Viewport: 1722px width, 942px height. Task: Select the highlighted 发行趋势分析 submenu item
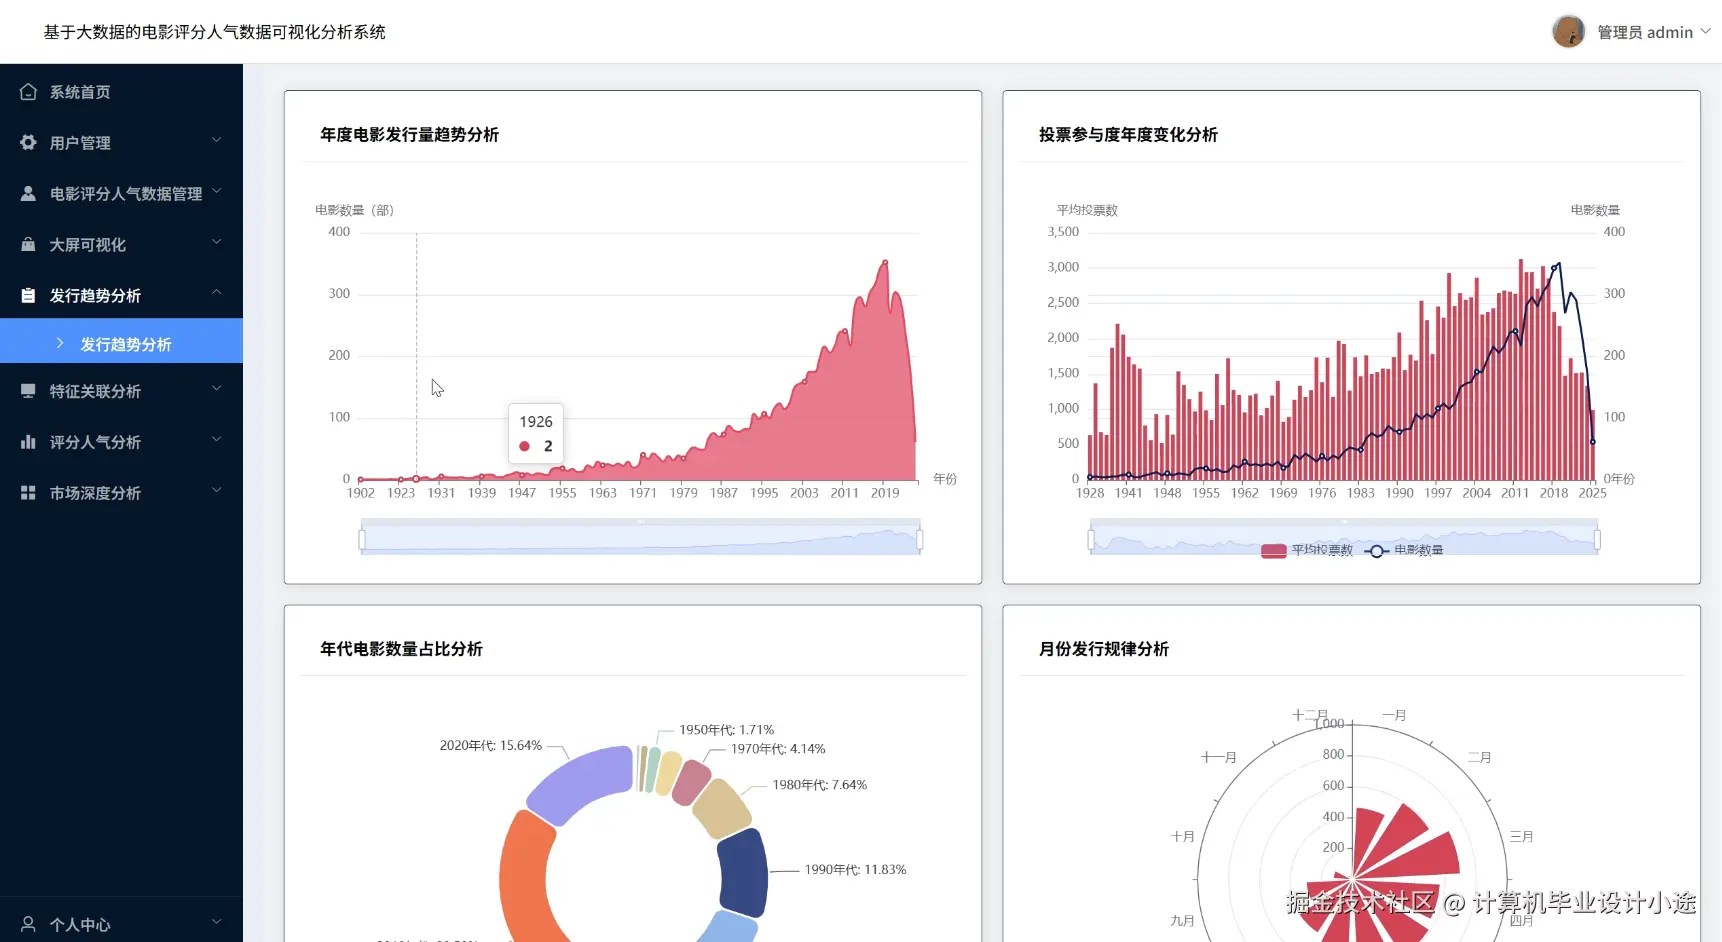[x=121, y=341]
